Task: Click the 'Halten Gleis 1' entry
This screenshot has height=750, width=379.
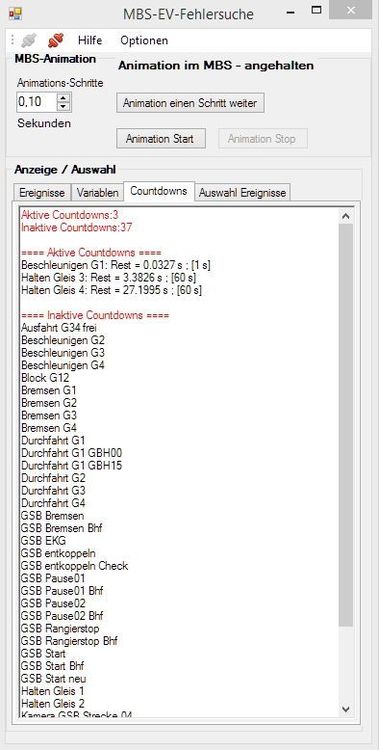Action: pos(53,691)
